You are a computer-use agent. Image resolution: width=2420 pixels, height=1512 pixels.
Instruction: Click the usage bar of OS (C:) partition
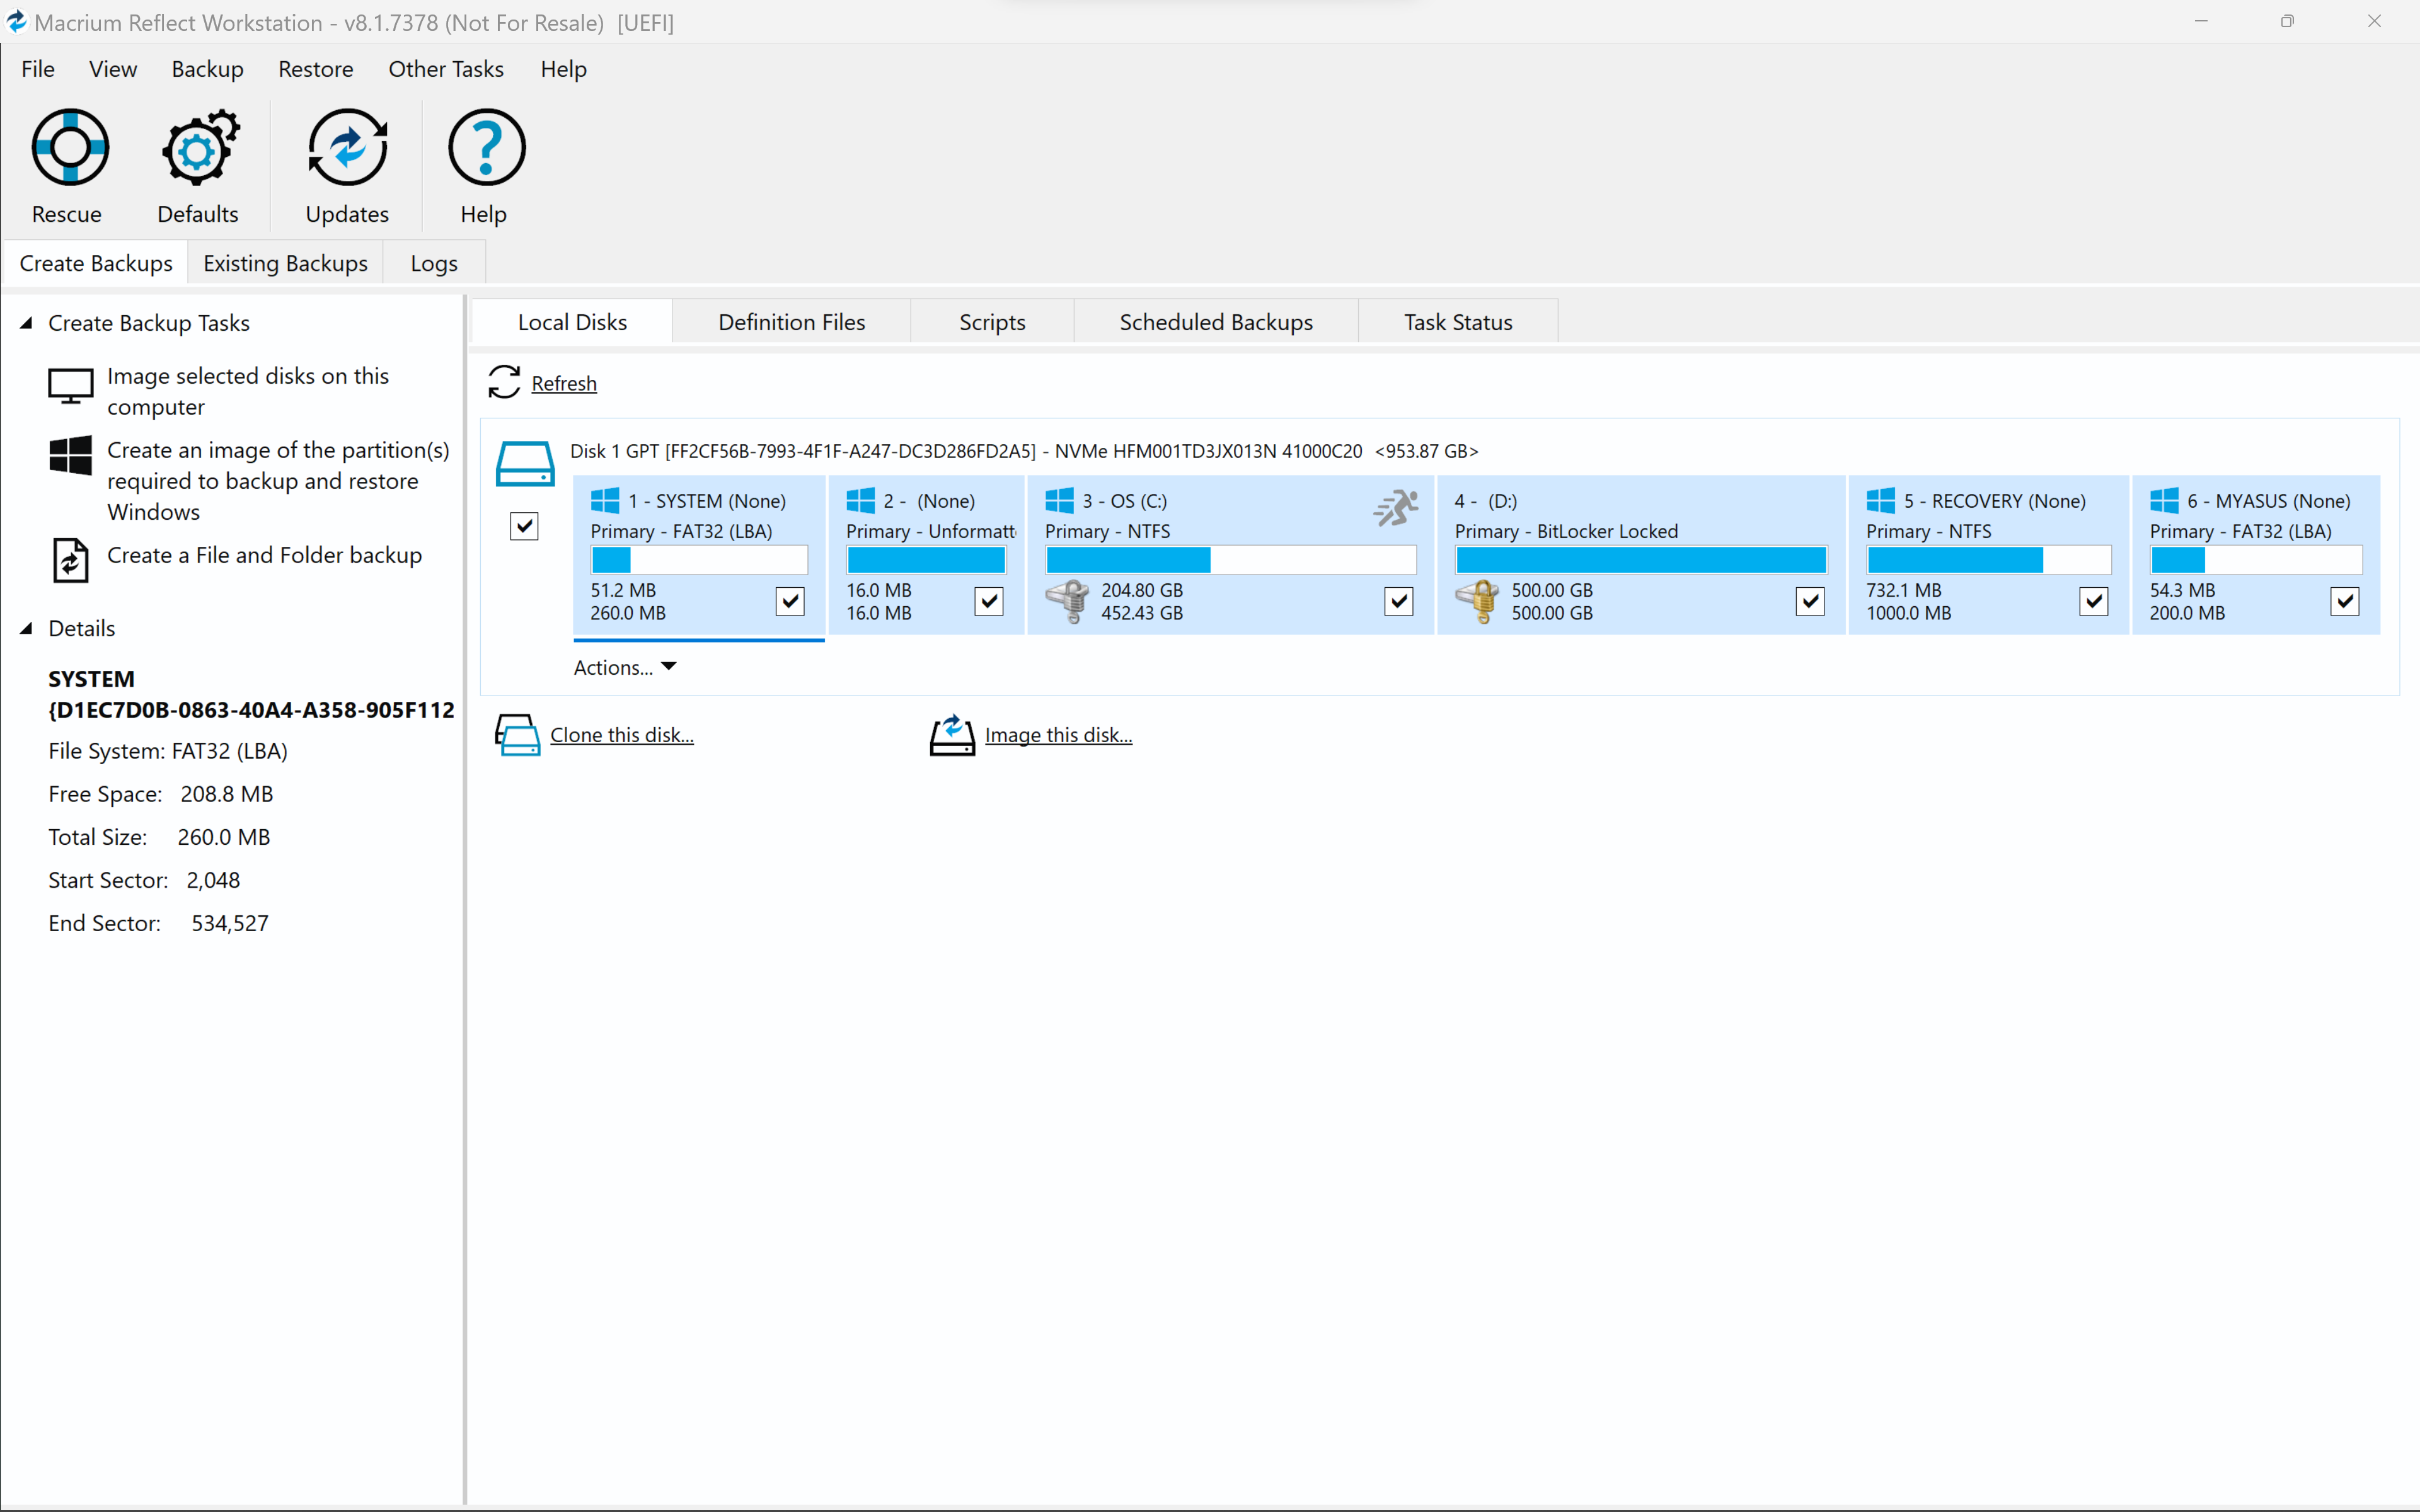[x=1230, y=560]
